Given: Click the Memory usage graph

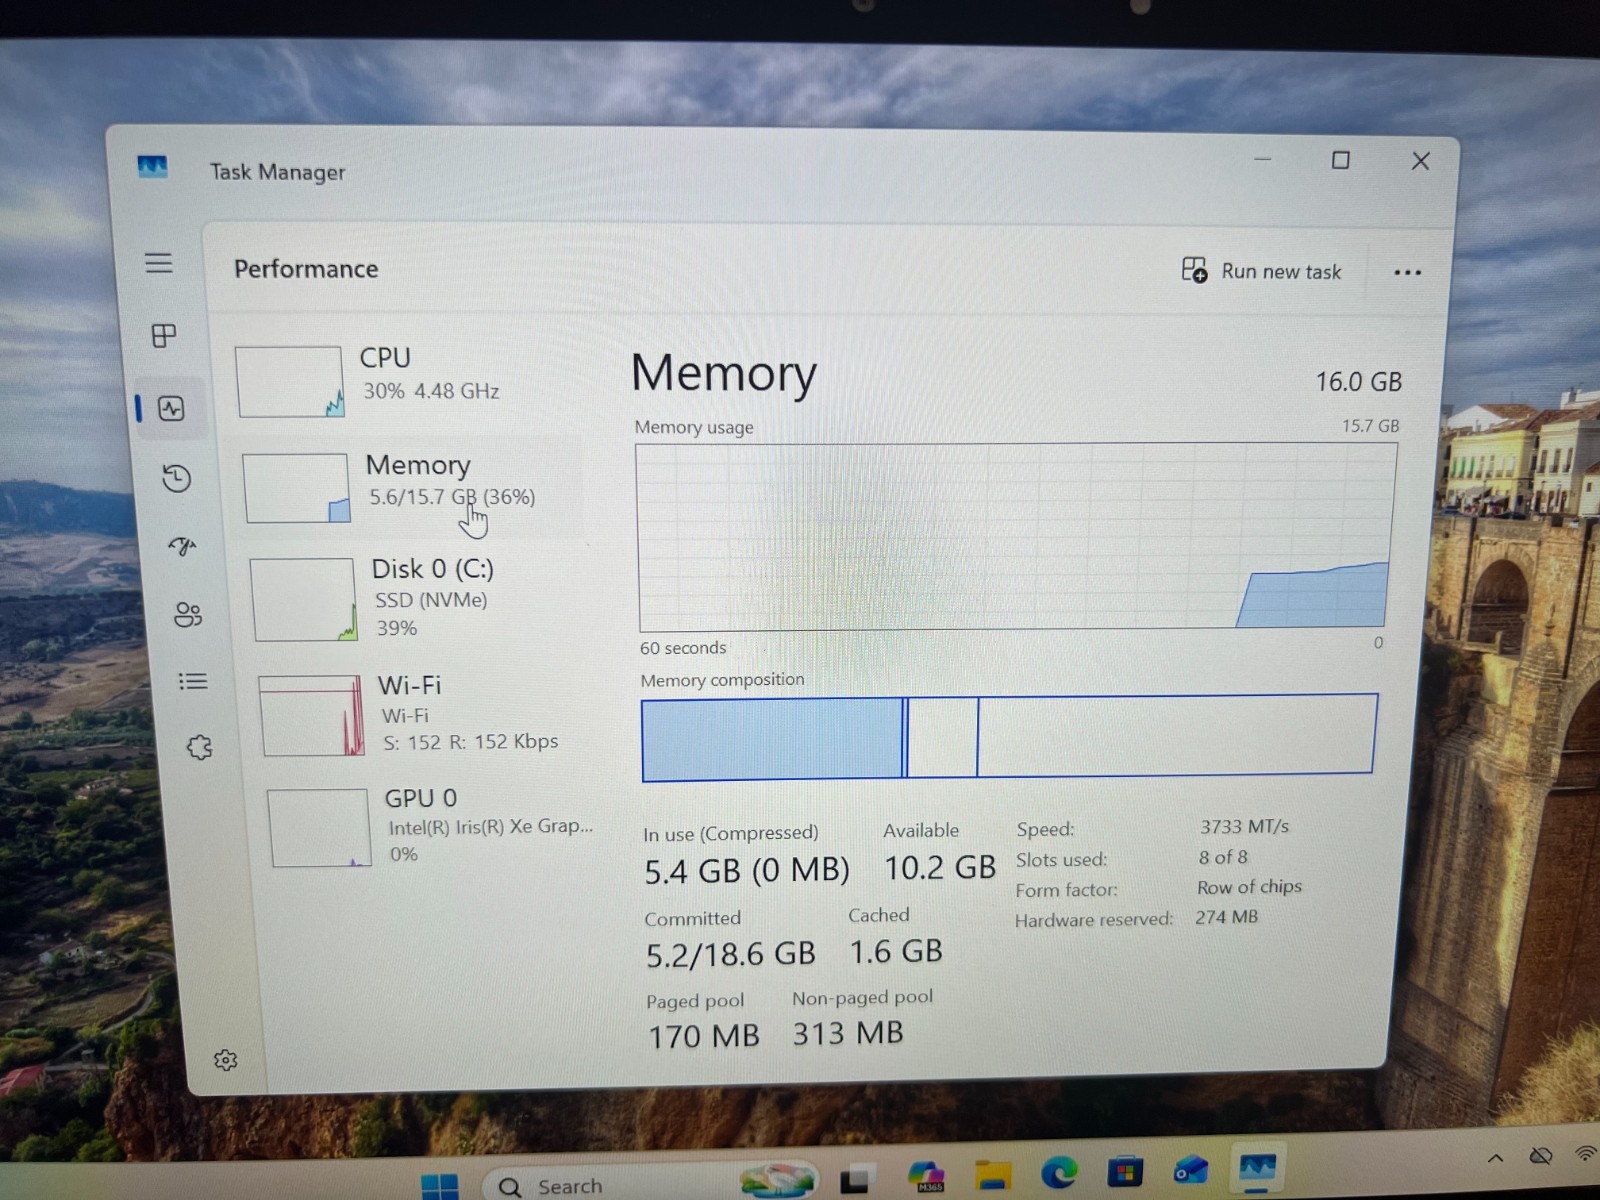Looking at the screenshot, I should [1016, 537].
